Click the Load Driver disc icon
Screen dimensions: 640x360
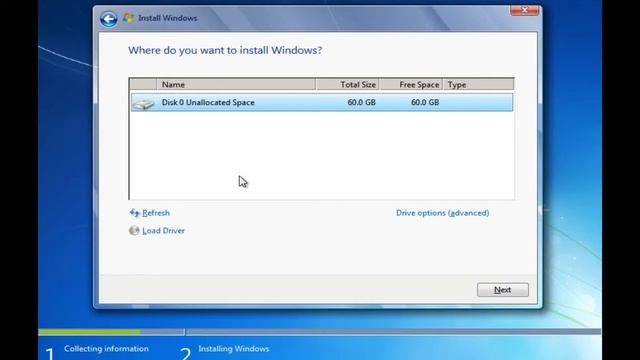pyautogui.click(x=134, y=231)
